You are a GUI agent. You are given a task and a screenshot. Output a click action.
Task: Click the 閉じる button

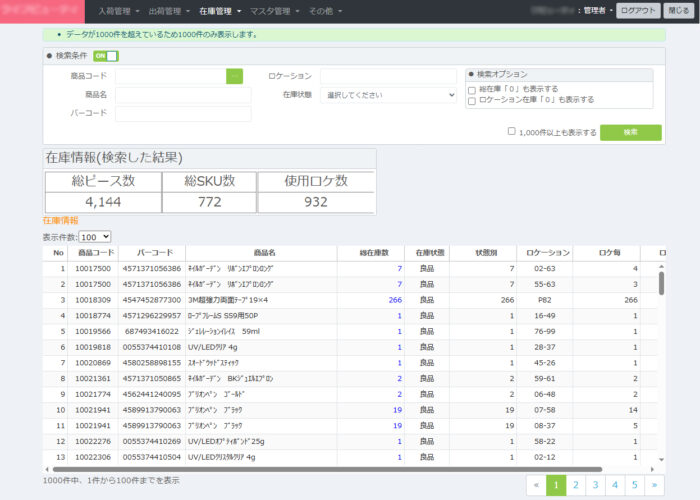click(679, 11)
